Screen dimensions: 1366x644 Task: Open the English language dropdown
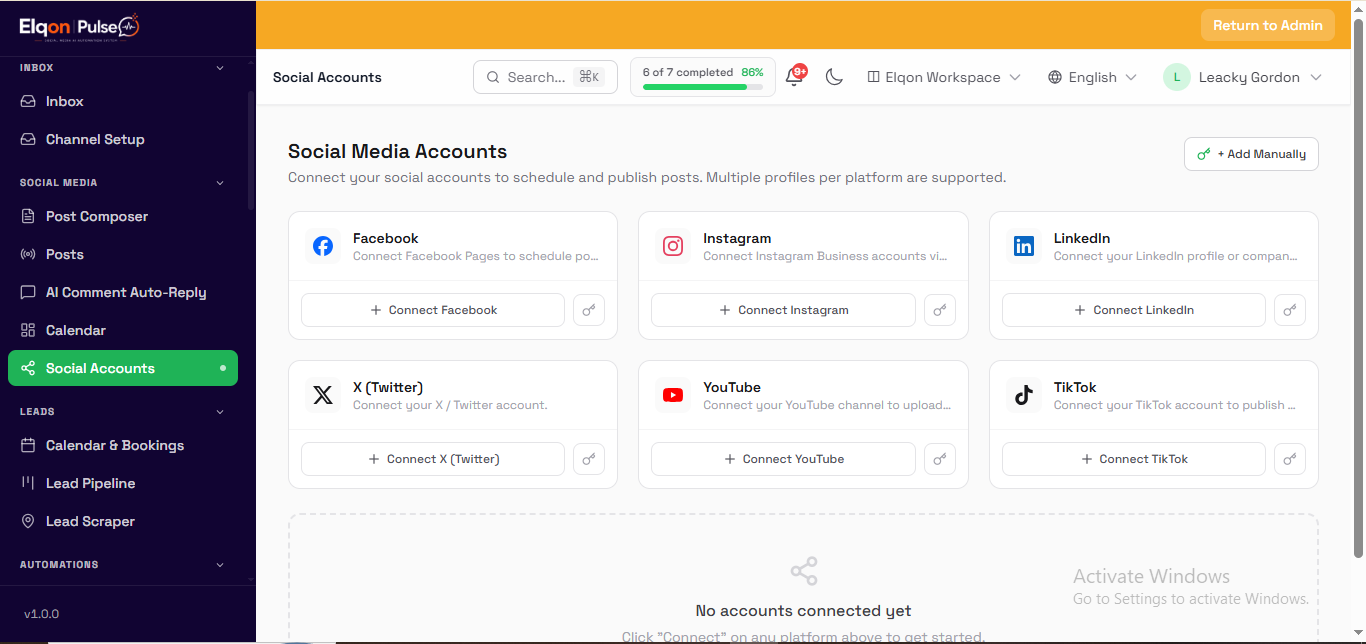click(x=1092, y=77)
